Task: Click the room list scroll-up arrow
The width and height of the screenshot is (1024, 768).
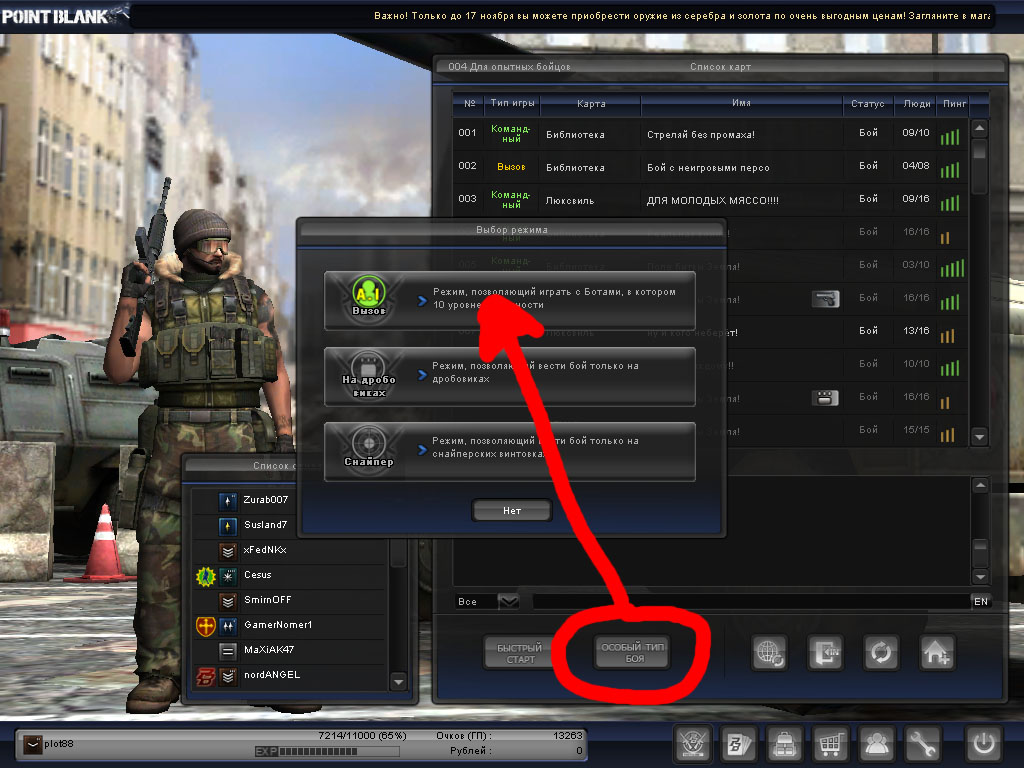Action: [980, 128]
